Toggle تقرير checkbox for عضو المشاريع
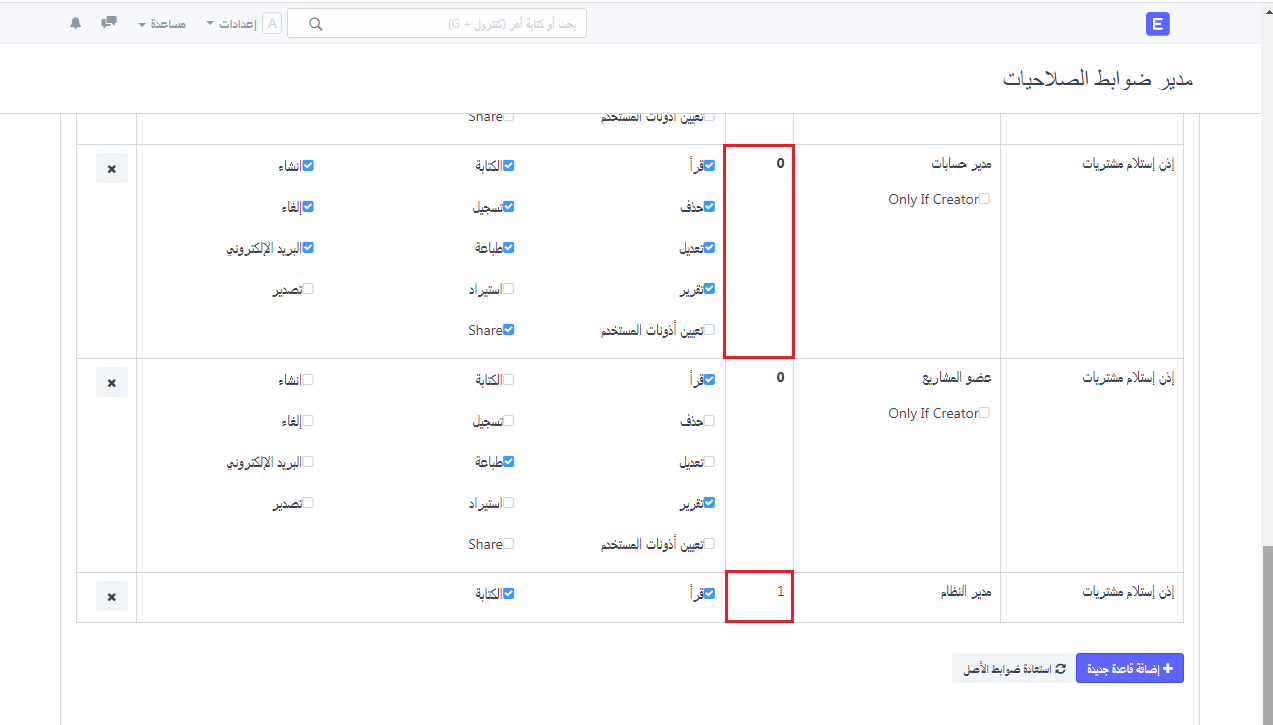1273x725 pixels. (x=709, y=503)
